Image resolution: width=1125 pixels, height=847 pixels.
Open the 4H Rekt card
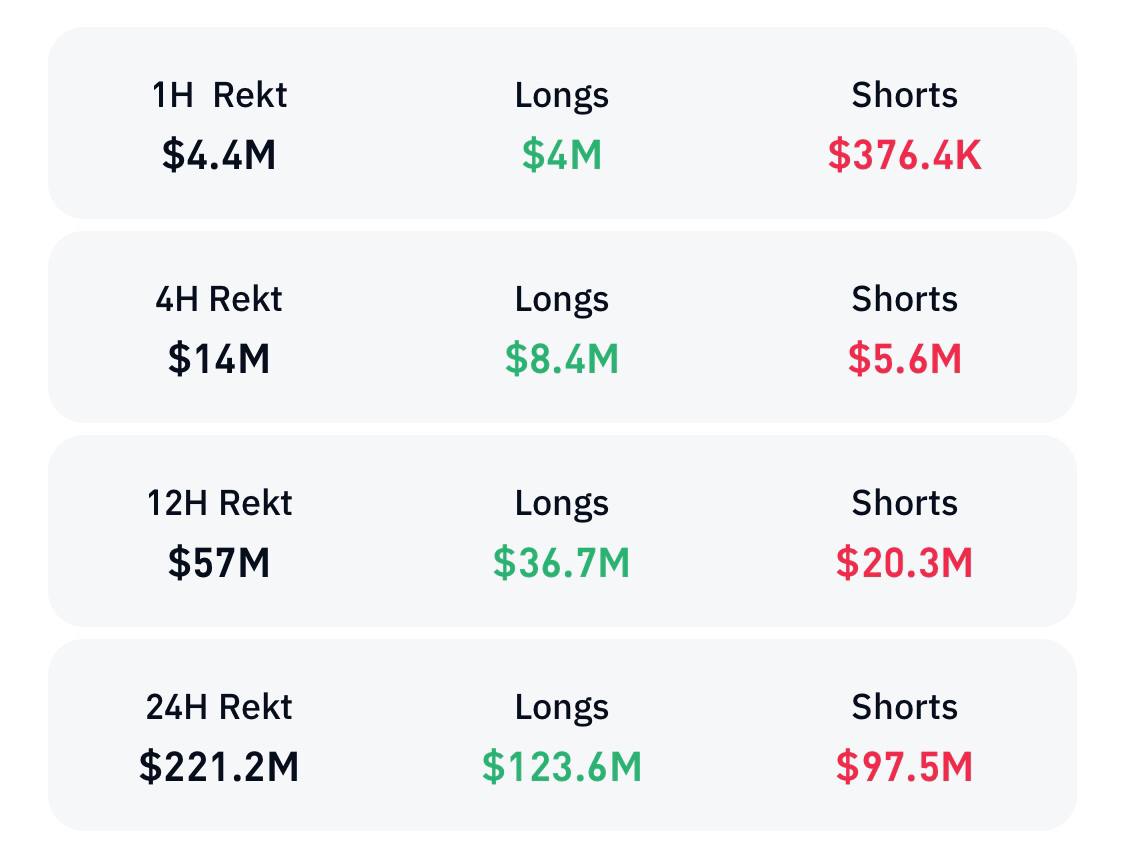[x=562, y=326]
